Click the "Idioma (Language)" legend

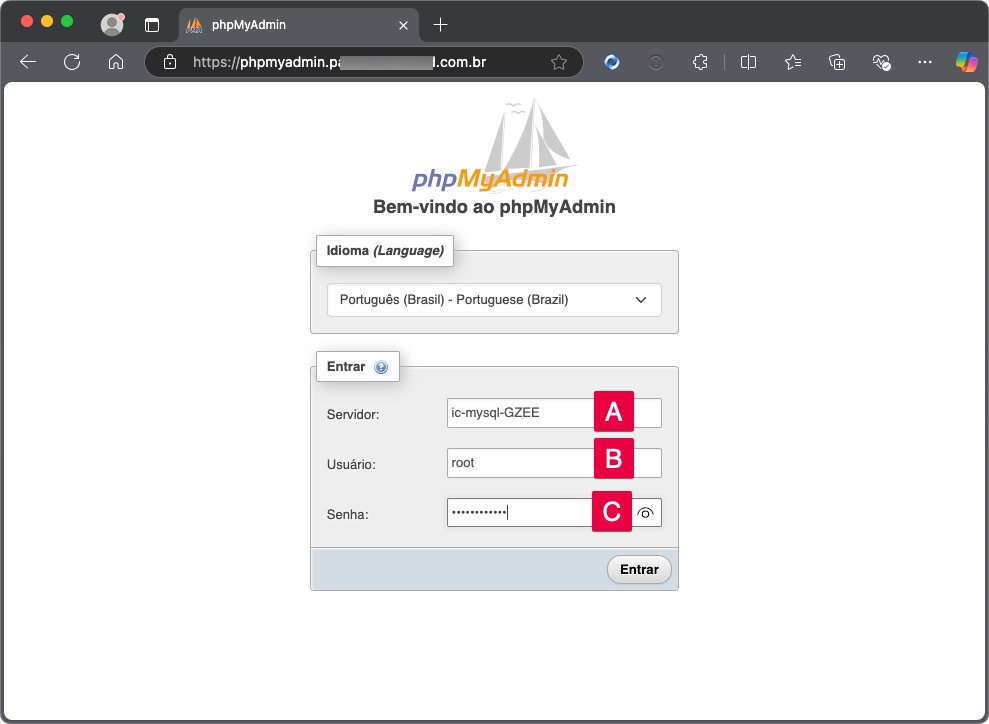pyautogui.click(x=385, y=250)
